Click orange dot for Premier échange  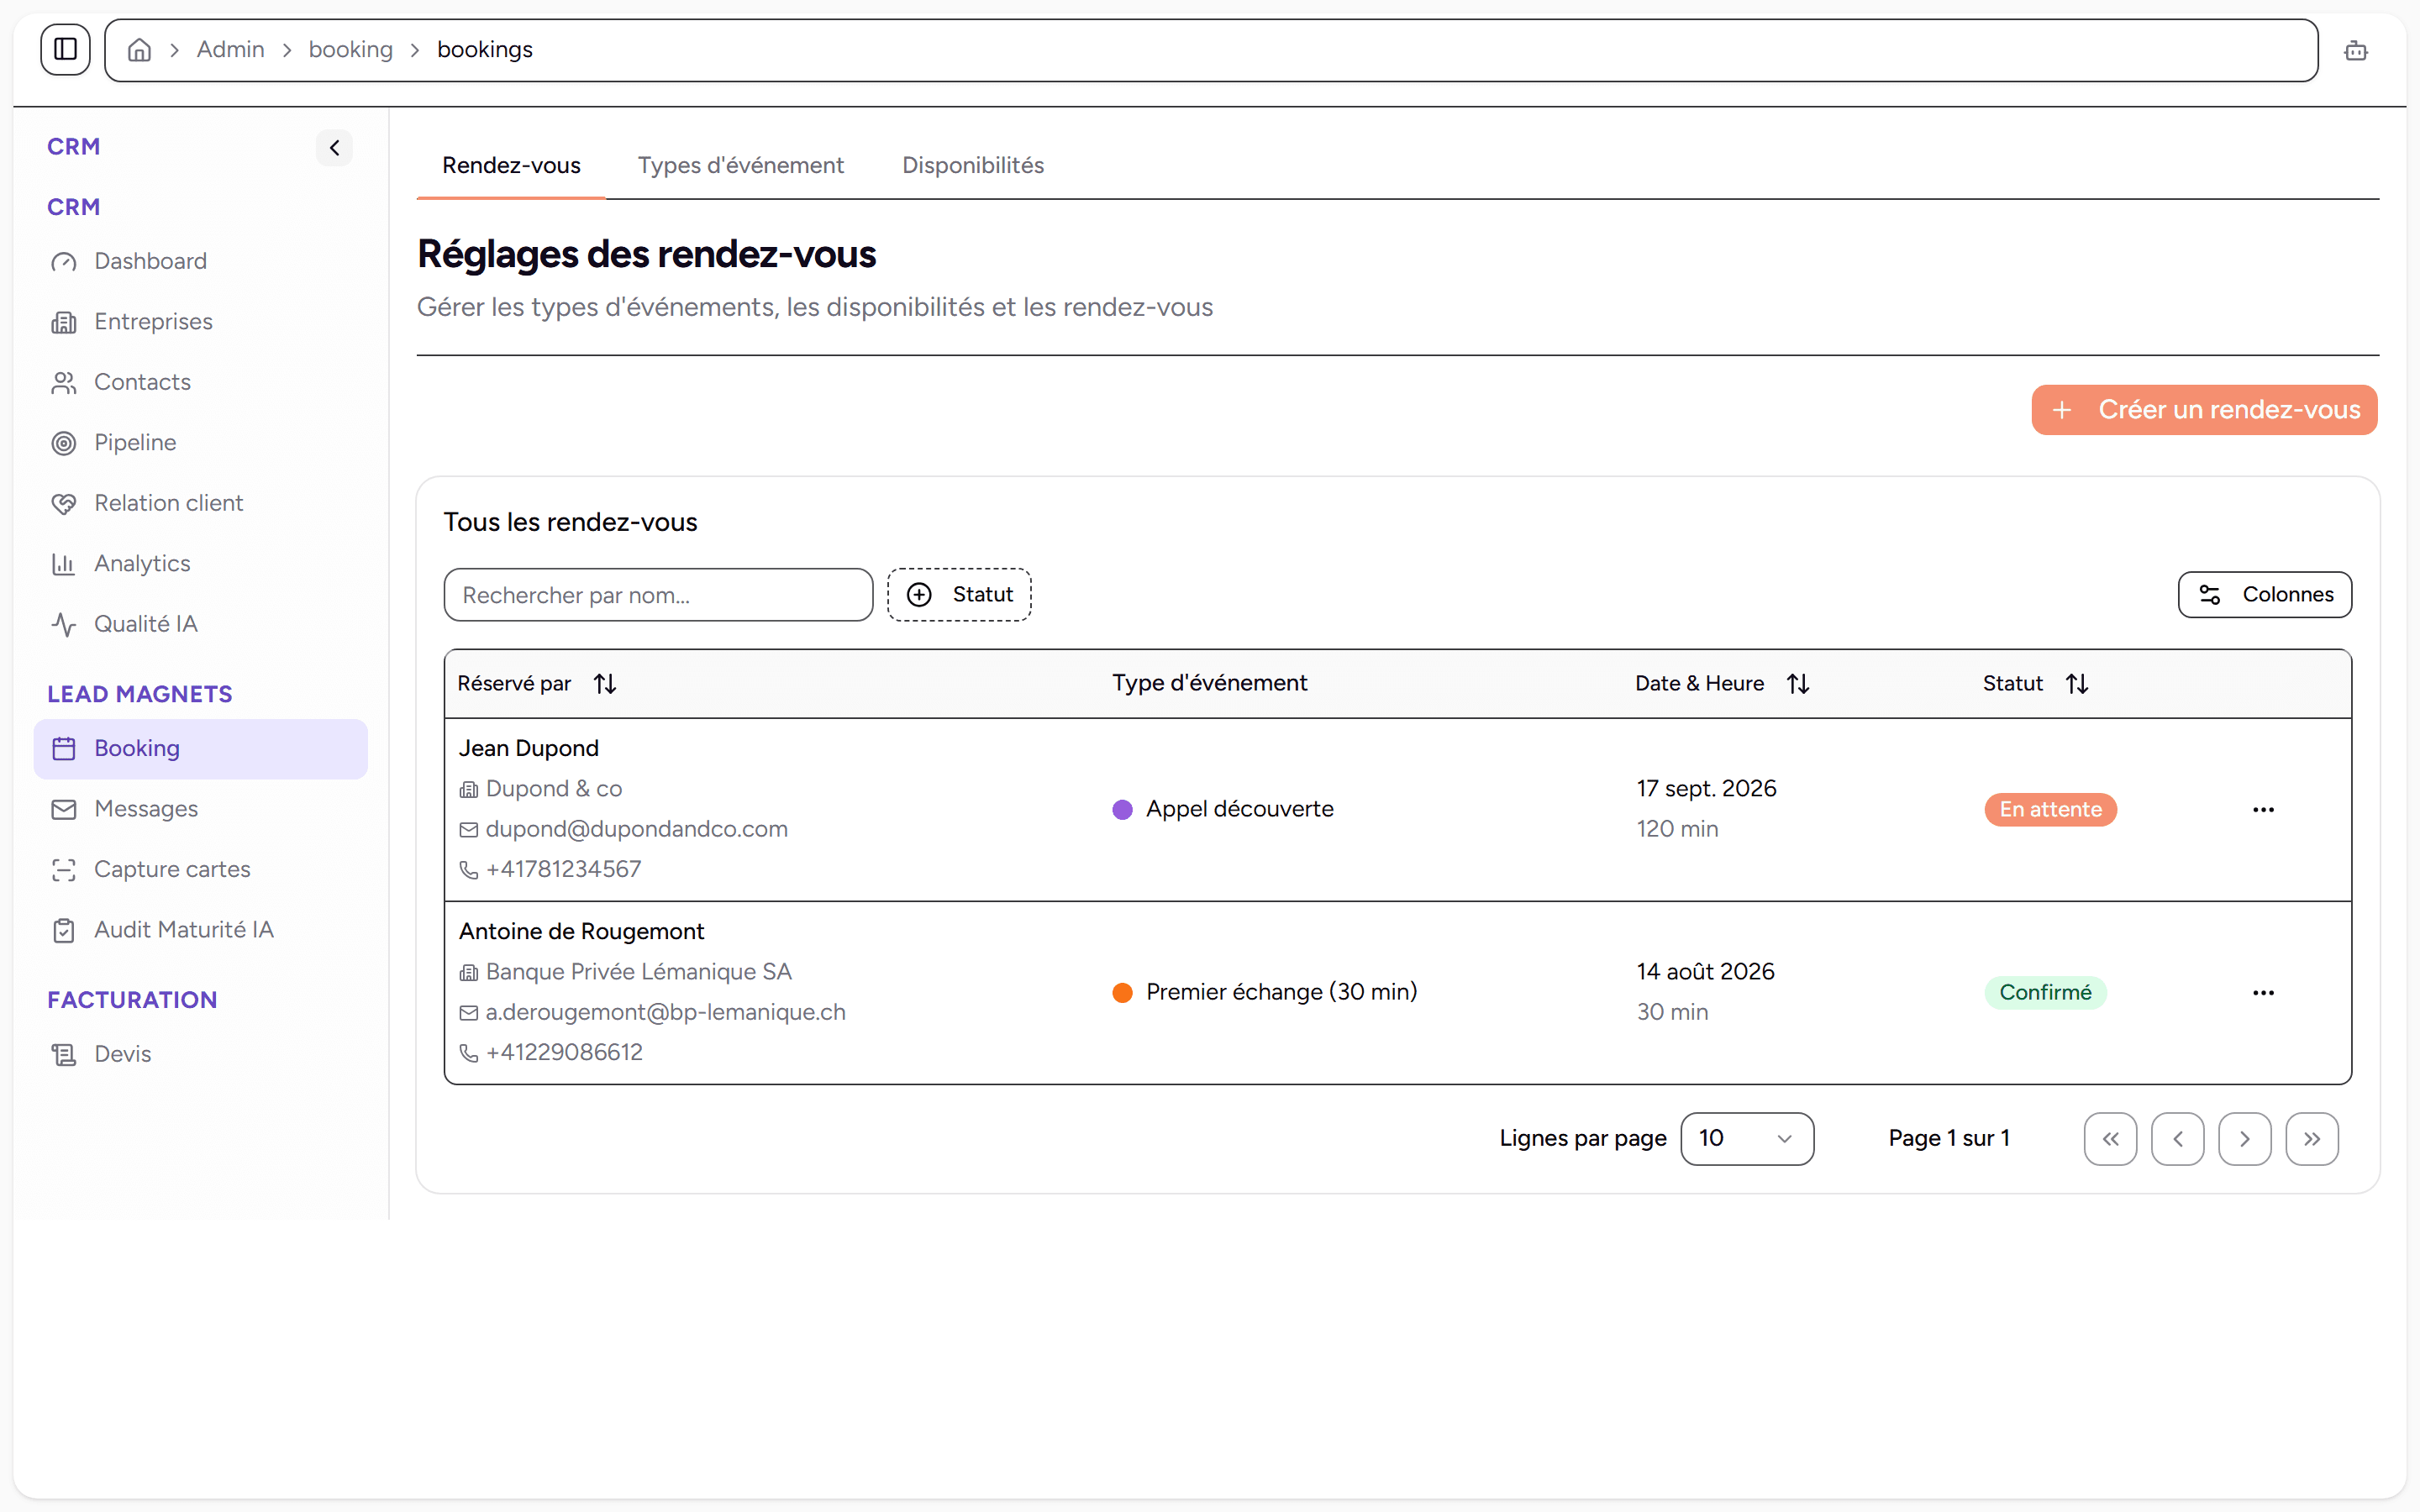tap(1122, 993)
